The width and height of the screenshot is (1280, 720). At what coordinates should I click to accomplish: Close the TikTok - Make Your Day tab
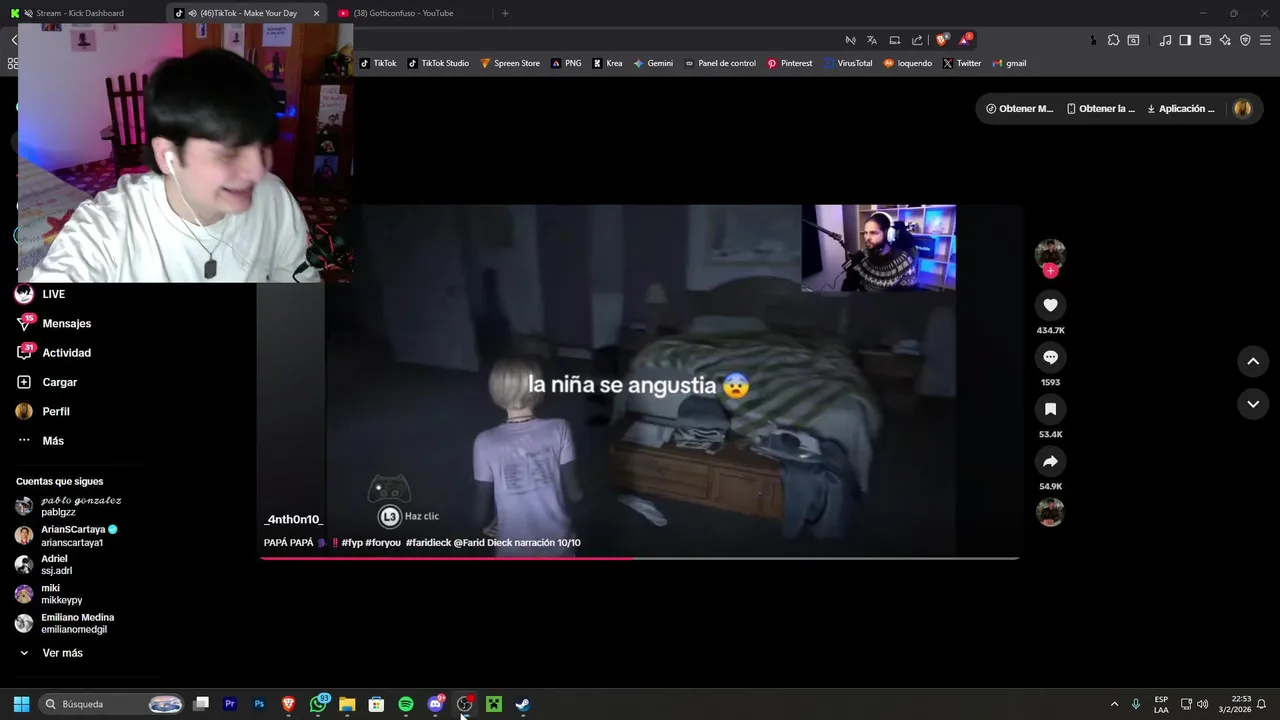(x=317, y=13)
